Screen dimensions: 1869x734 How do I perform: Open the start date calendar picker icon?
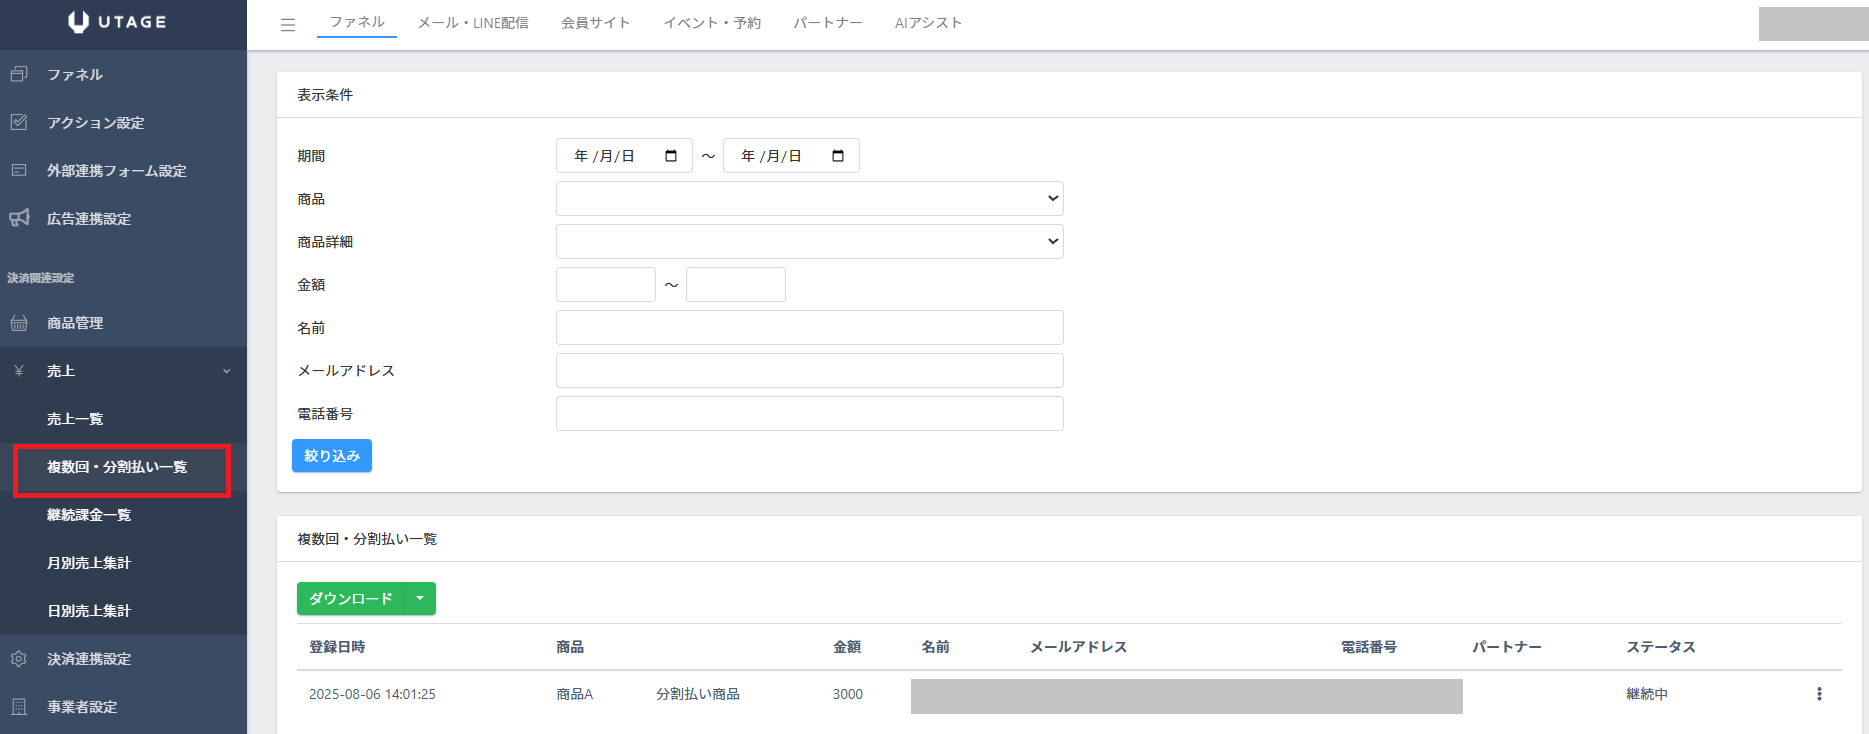671,156
